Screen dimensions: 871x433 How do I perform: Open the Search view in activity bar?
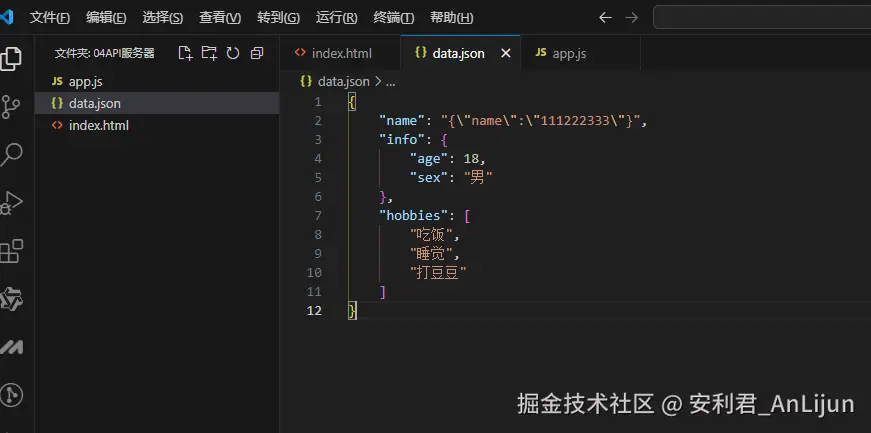[x=11, y=155]
